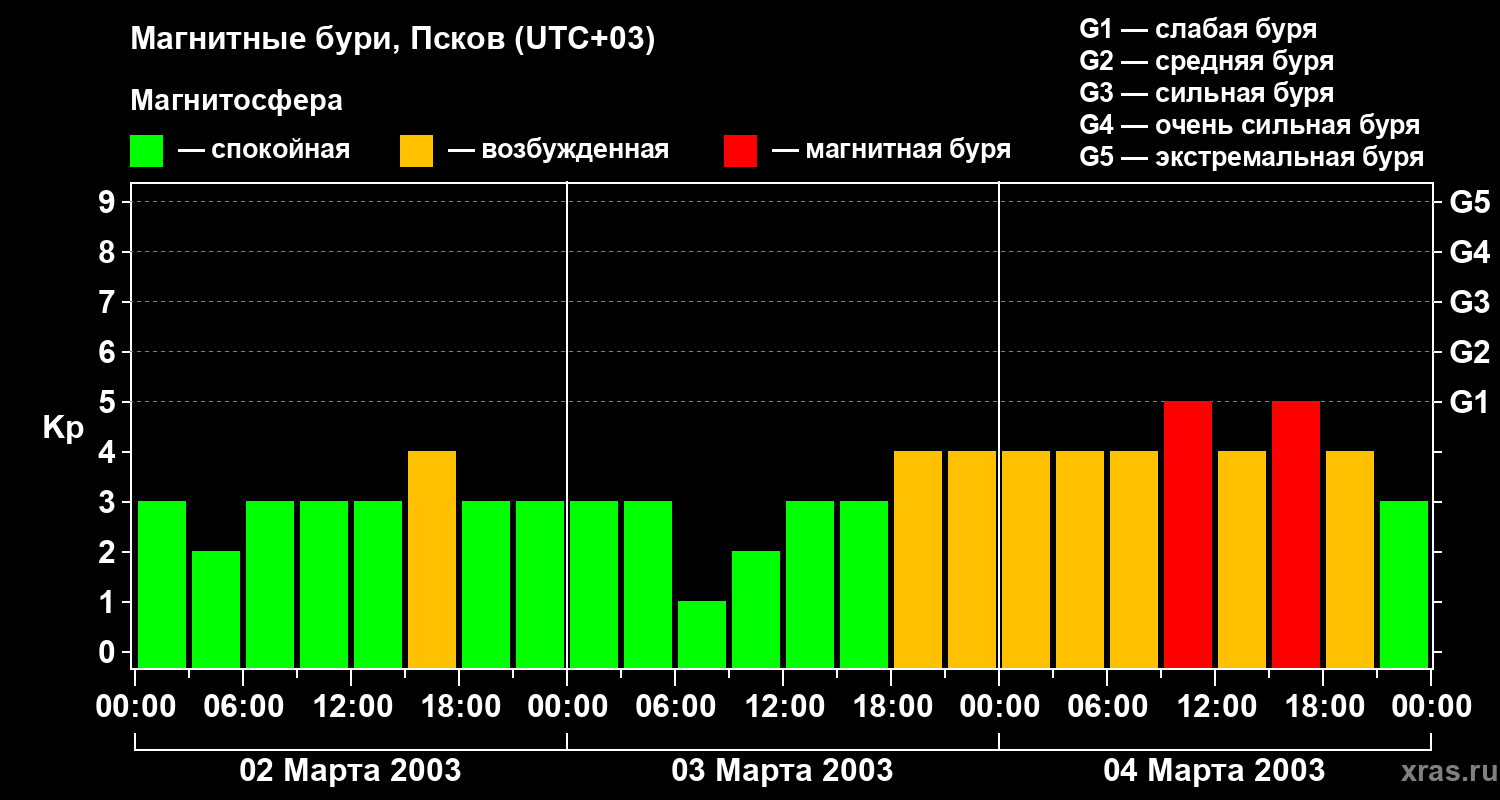Click 'G5 — экстремальная буря' legend line
Image resolution: width=1500 pixels, height=800 pixels.
(x=1252, y=157)
